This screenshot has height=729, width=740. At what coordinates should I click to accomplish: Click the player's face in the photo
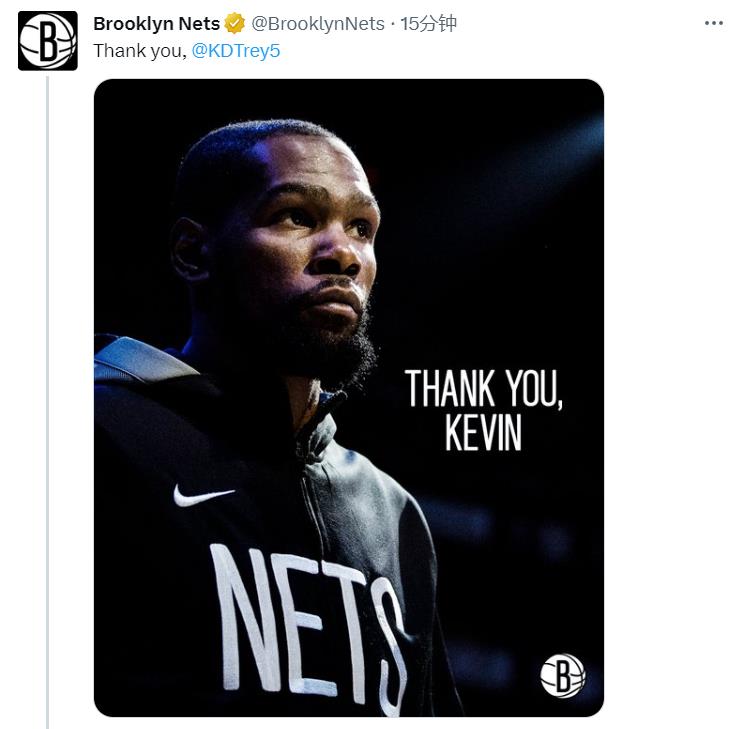(300, 240)
